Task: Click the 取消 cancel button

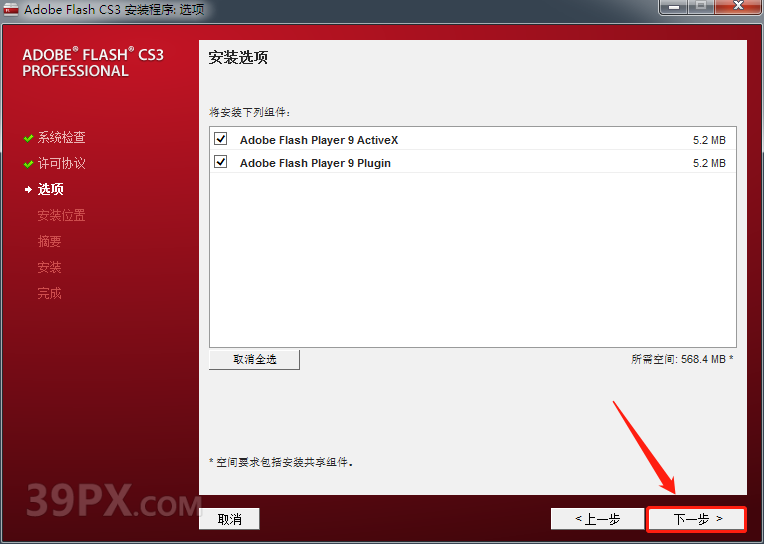Action: tap(229, 519)
